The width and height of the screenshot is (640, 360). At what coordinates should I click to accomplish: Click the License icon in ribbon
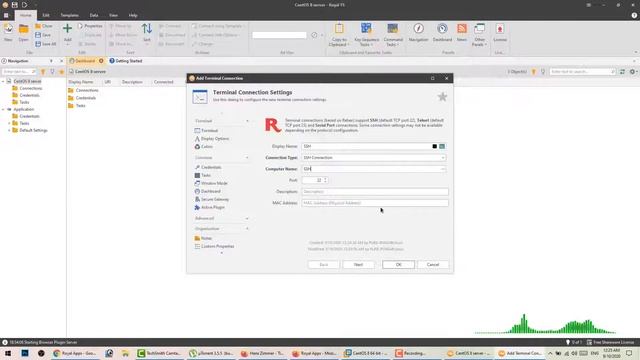tap(500, 29)
